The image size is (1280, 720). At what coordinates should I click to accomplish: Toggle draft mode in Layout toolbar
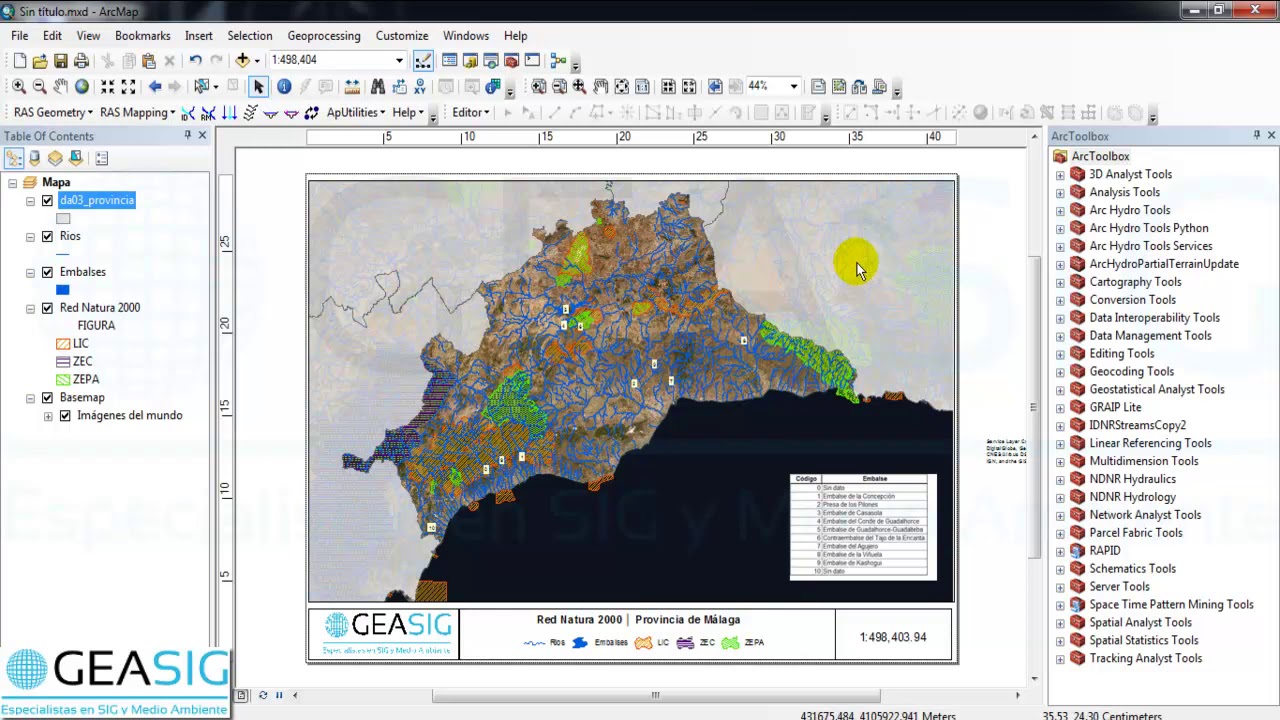pos(818,87)
